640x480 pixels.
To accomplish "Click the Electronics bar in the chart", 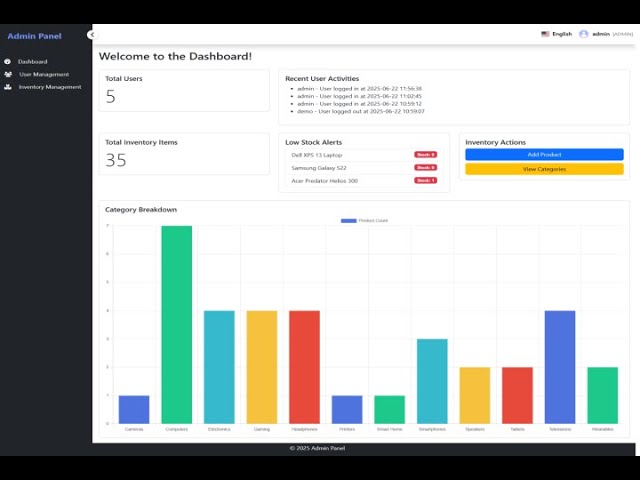I will (x=219, y=367).
